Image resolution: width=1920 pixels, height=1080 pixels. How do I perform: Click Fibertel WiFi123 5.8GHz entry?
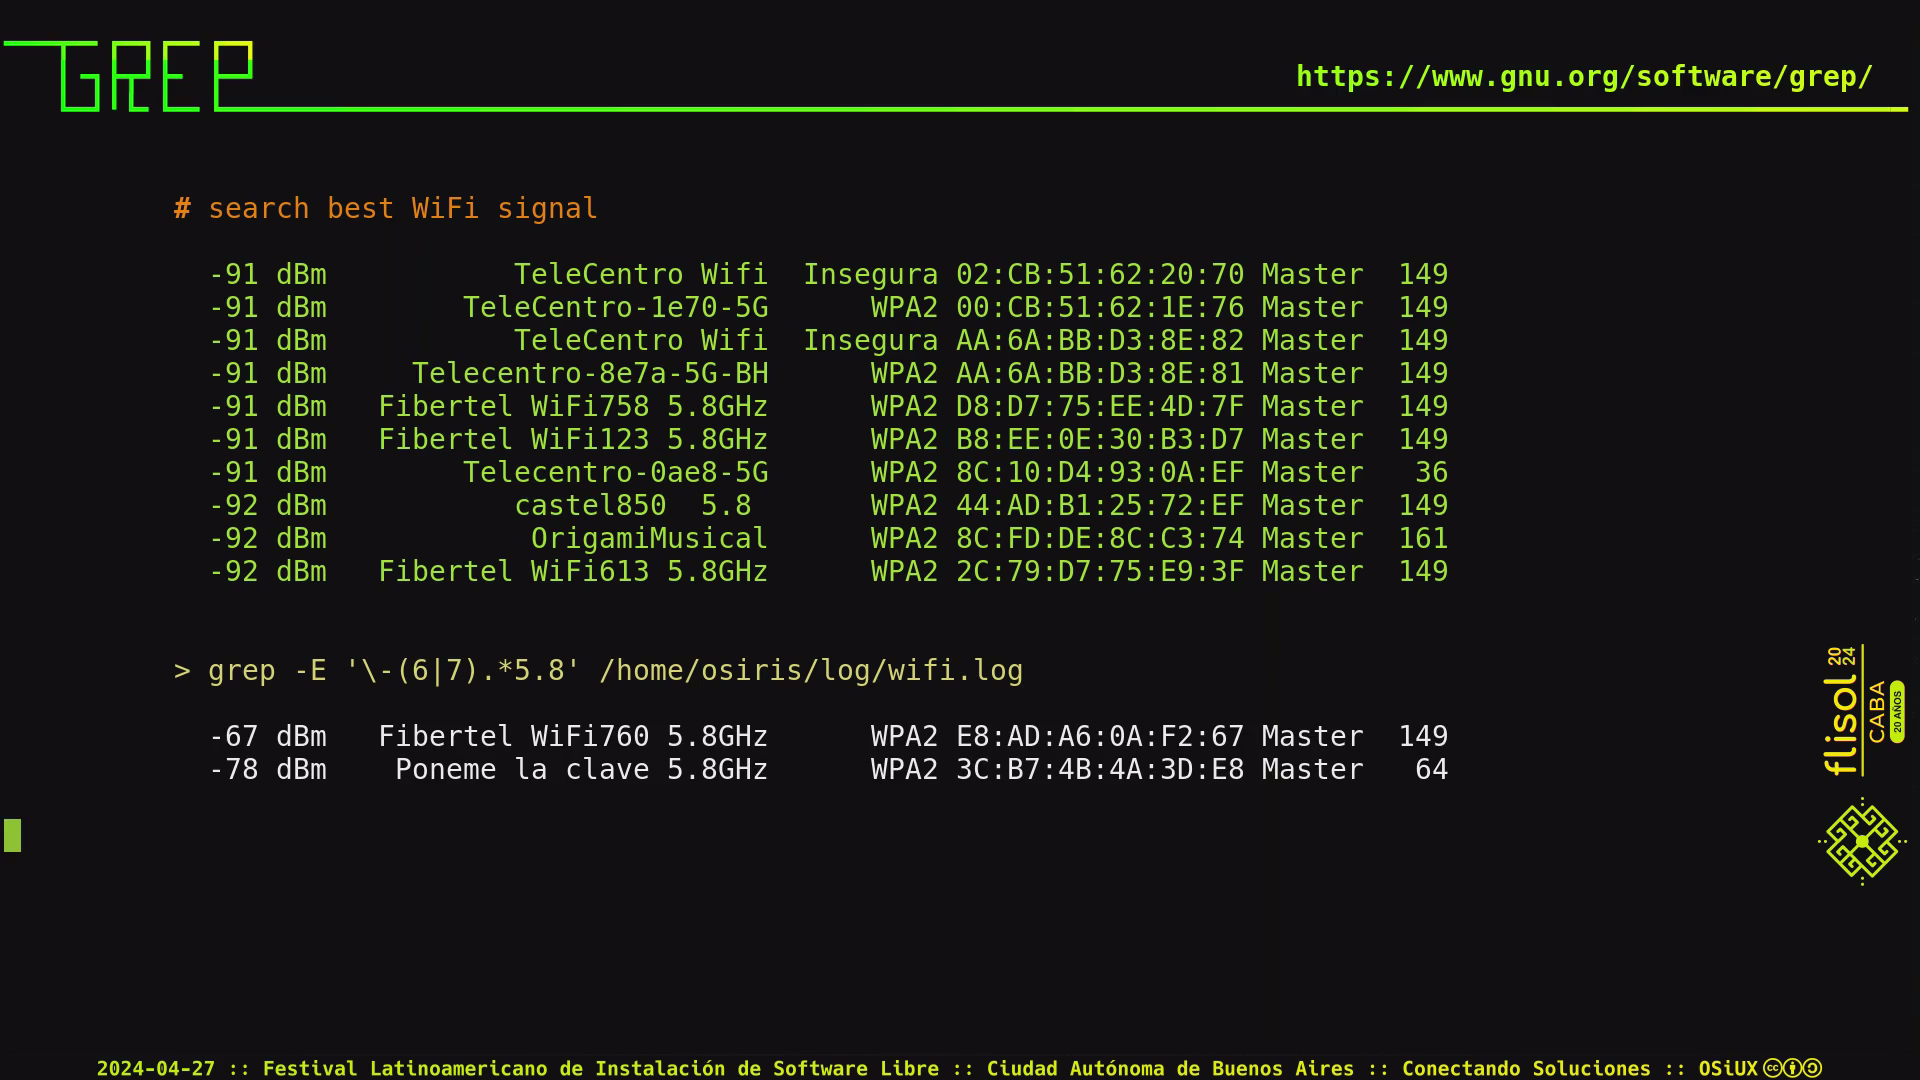click(573, 439)
